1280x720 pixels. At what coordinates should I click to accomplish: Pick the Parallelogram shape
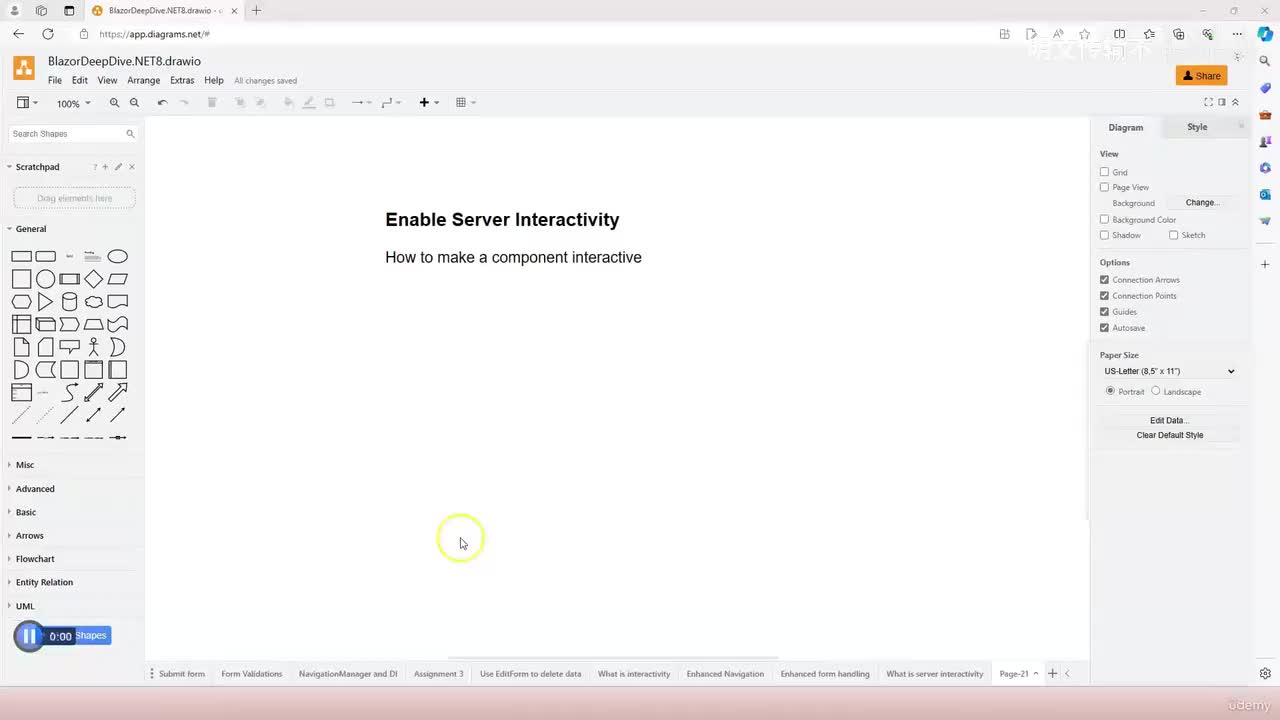pos(117,279)
